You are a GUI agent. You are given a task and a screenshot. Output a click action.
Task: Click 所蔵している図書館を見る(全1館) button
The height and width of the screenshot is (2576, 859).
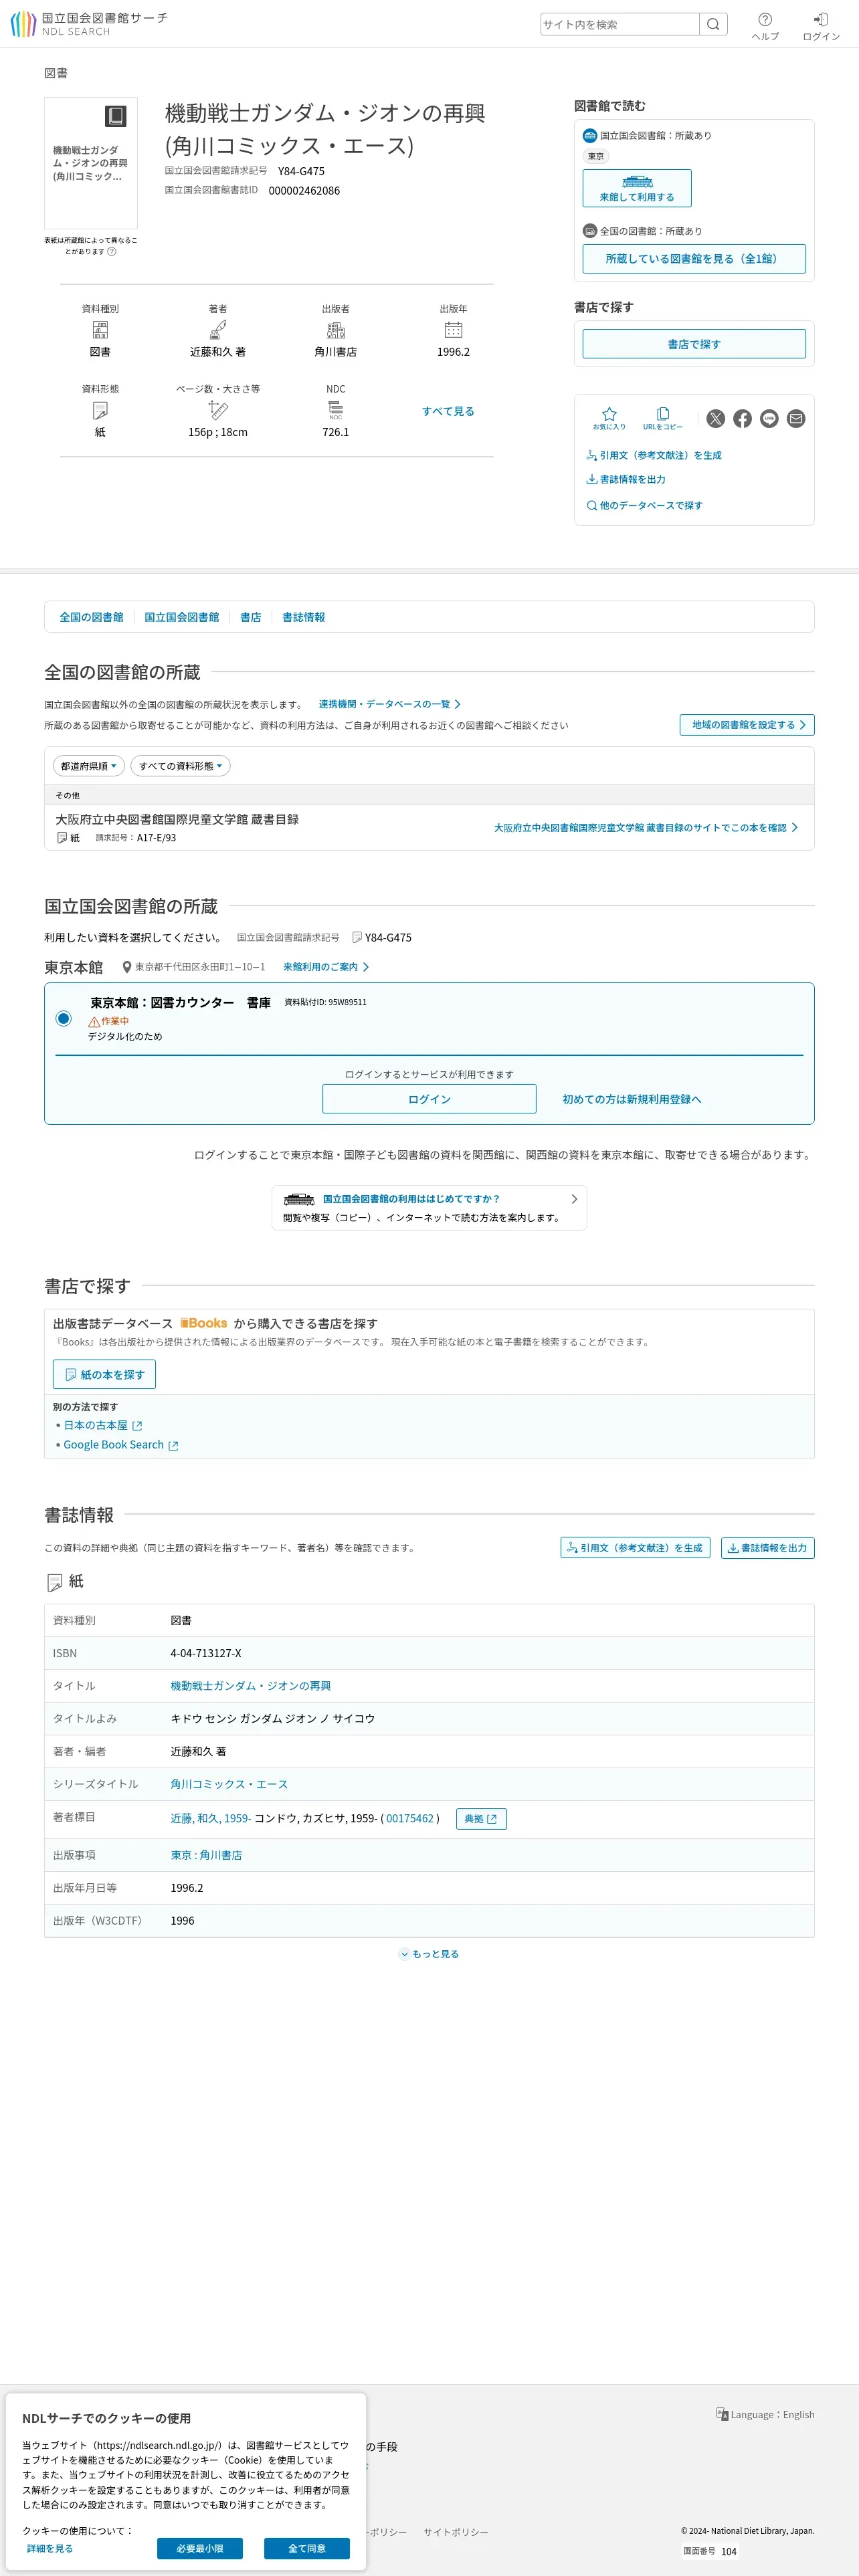coord(694,258)
